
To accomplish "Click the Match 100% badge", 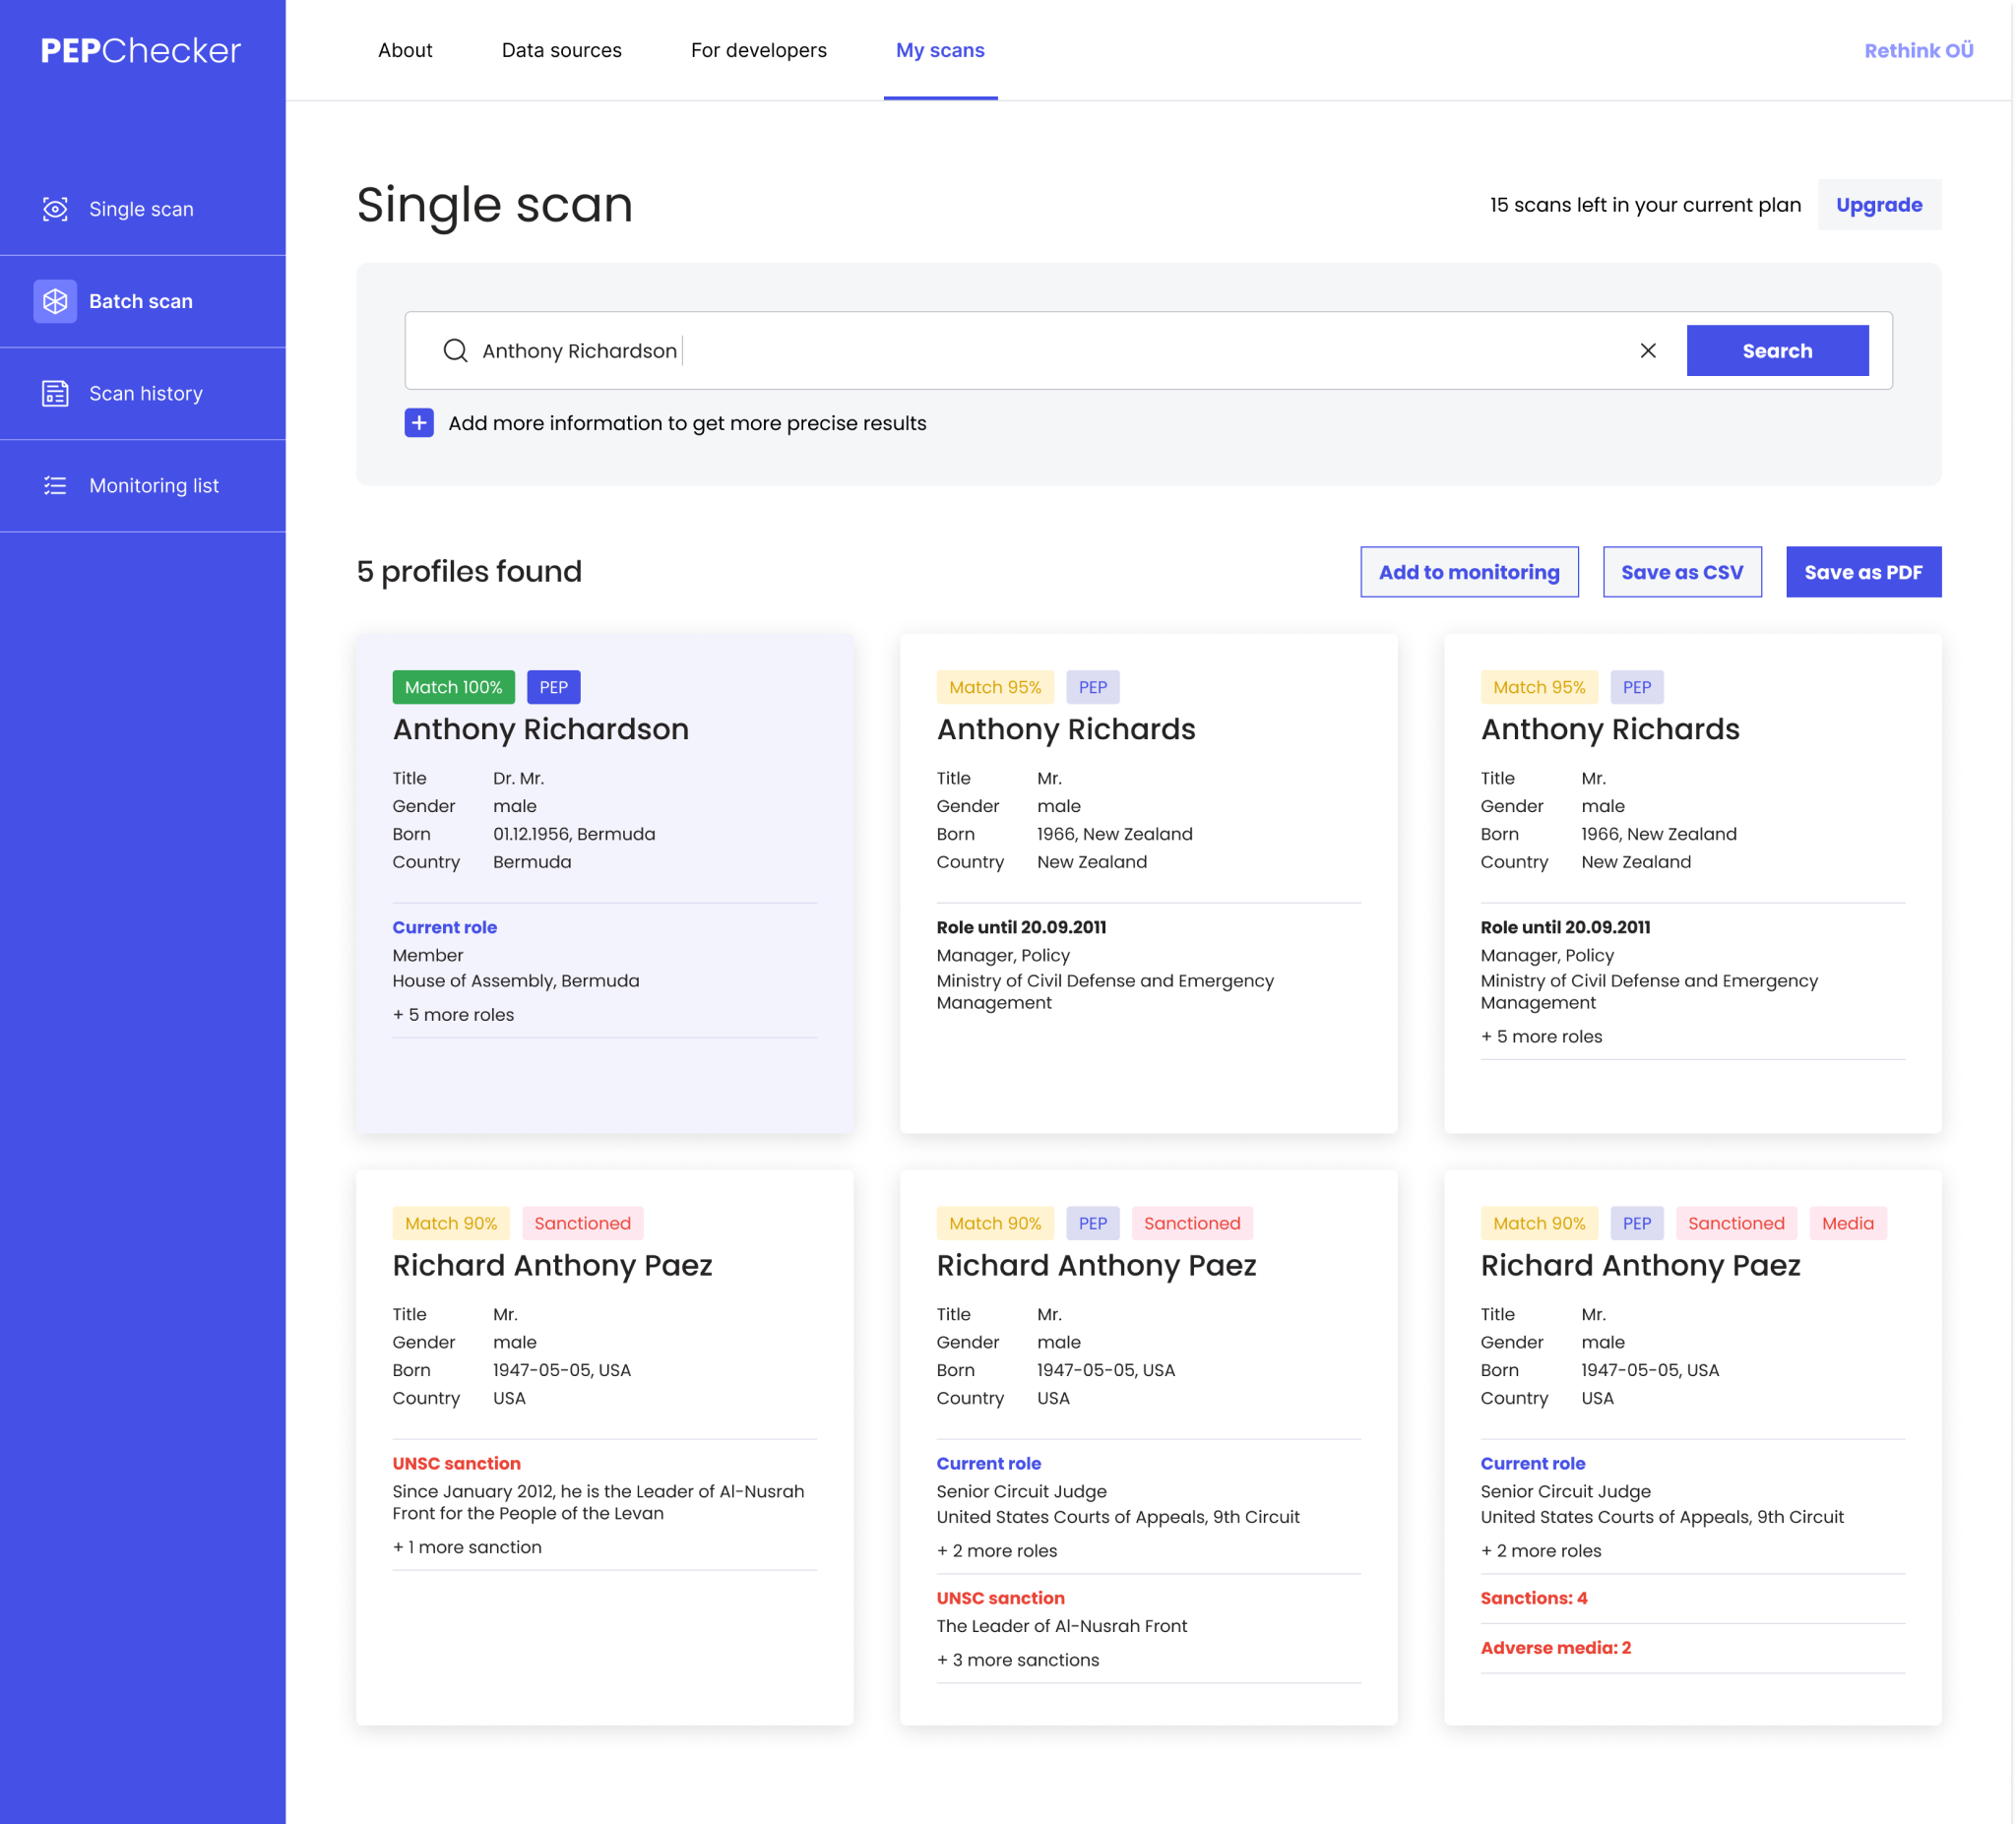I will click(x=453, y=687).
